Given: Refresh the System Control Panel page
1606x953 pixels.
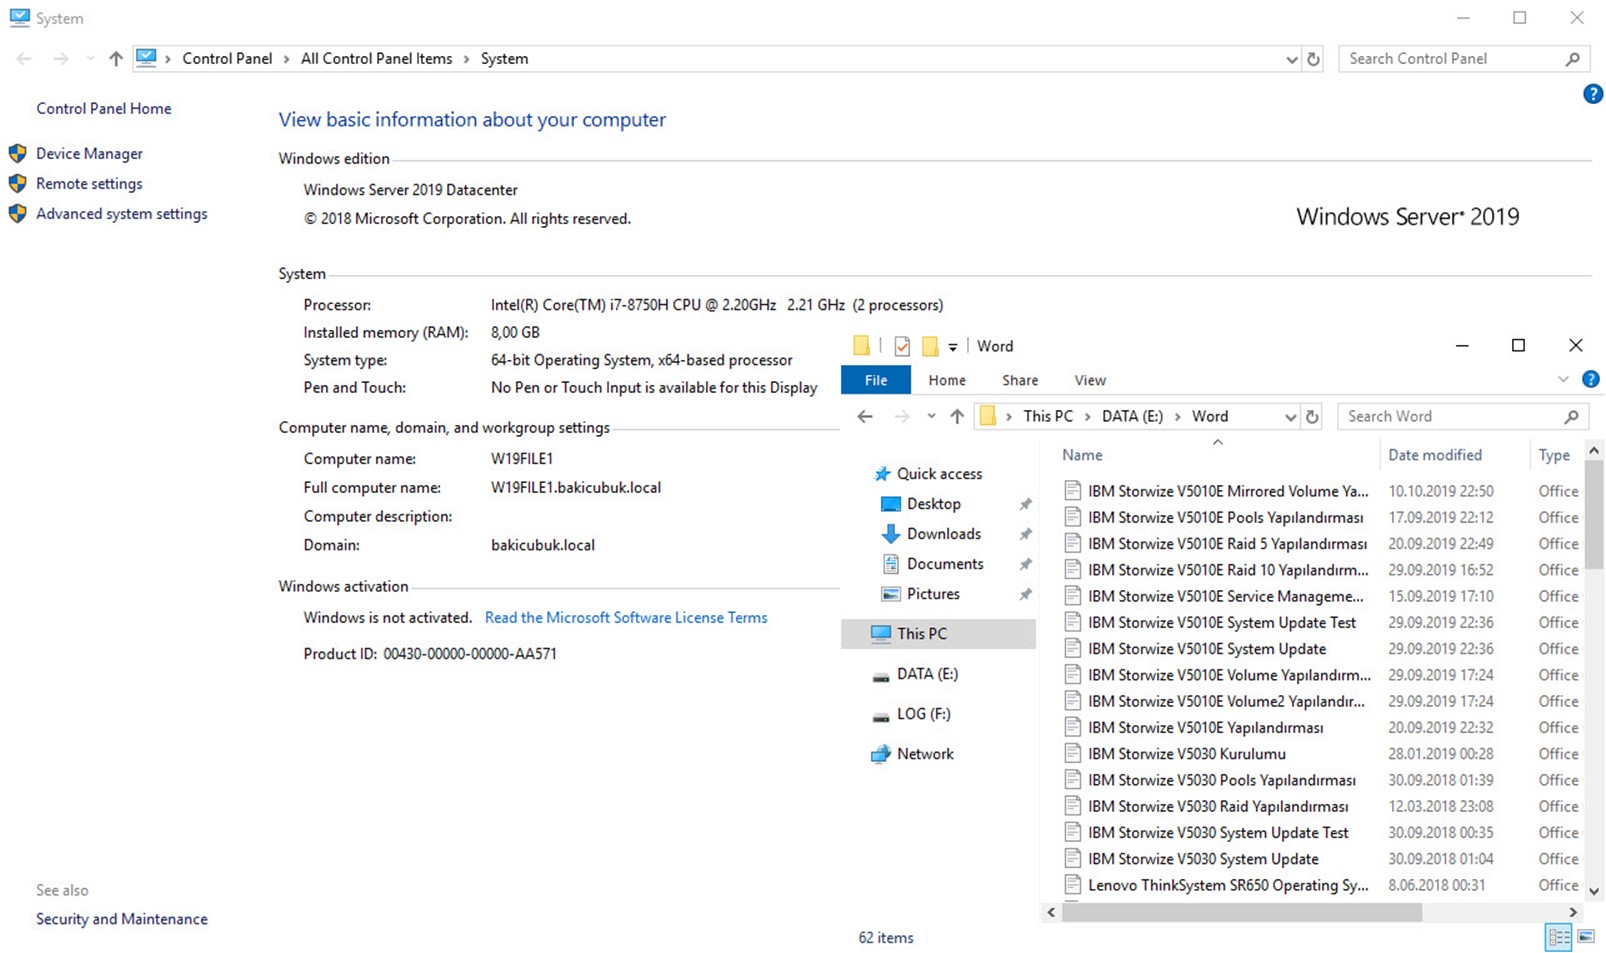Looking at the screenshot, I should 1313,59.
